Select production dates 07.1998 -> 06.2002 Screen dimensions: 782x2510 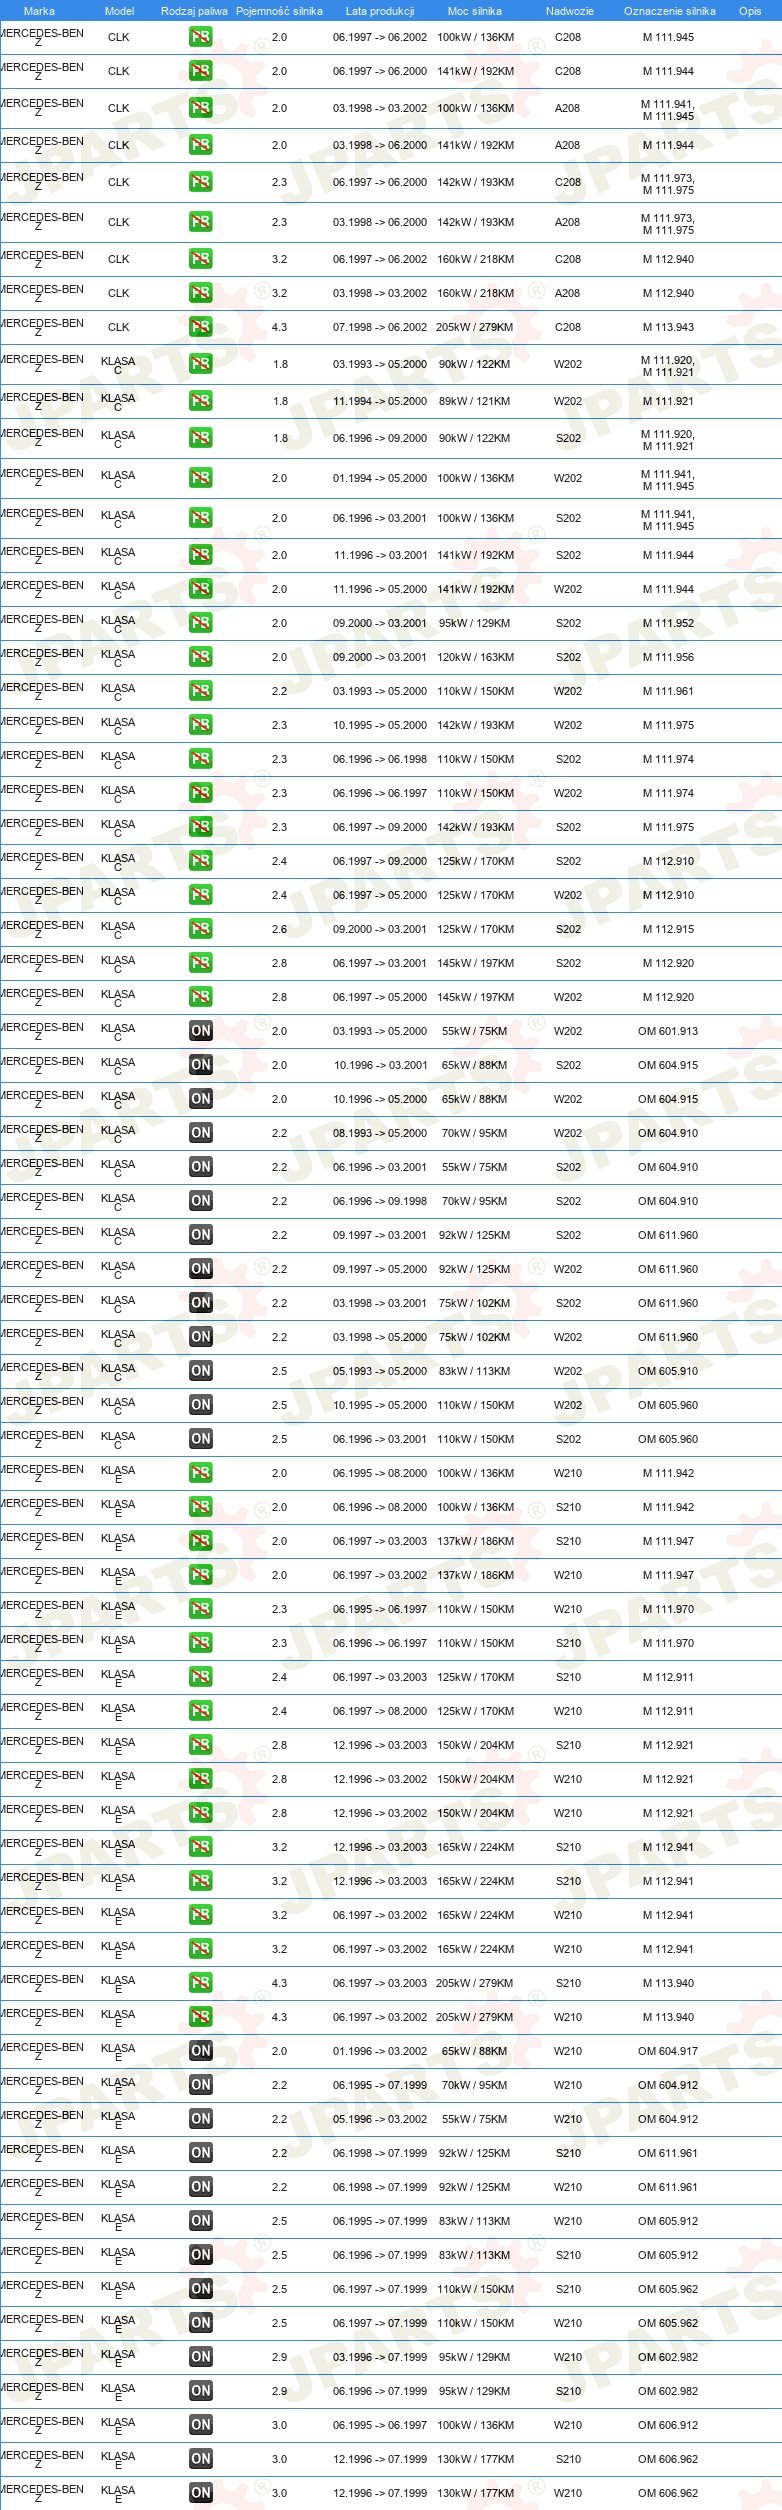[380, 327]
